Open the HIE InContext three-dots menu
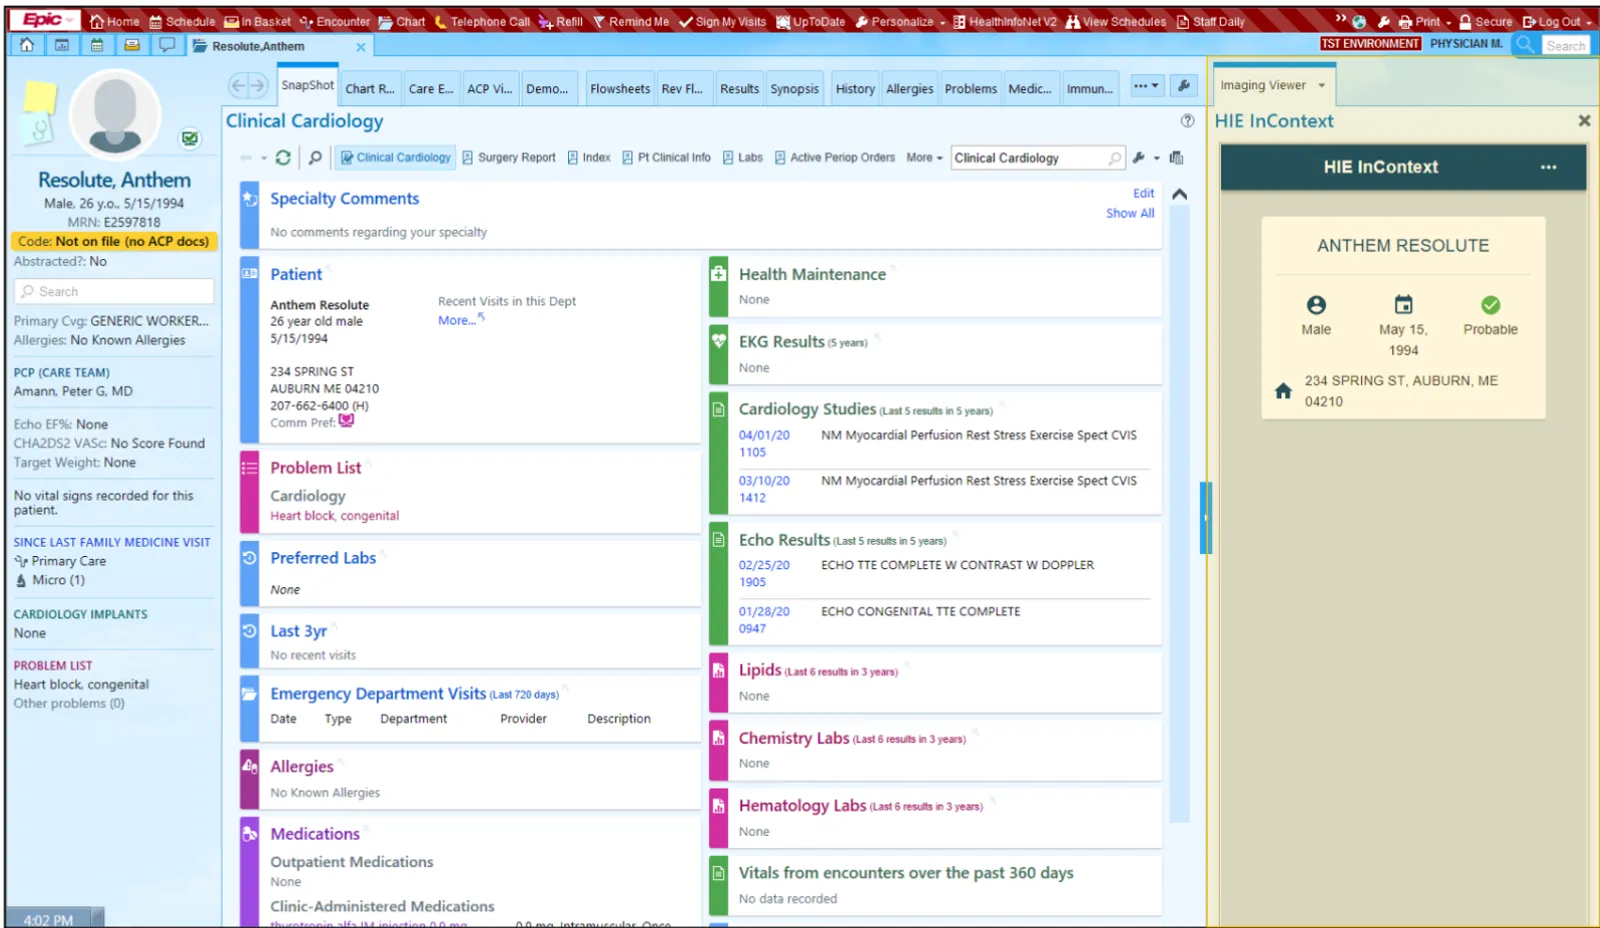Image resolution: width=1600 pixels, height=928 pixels. 1548,167
